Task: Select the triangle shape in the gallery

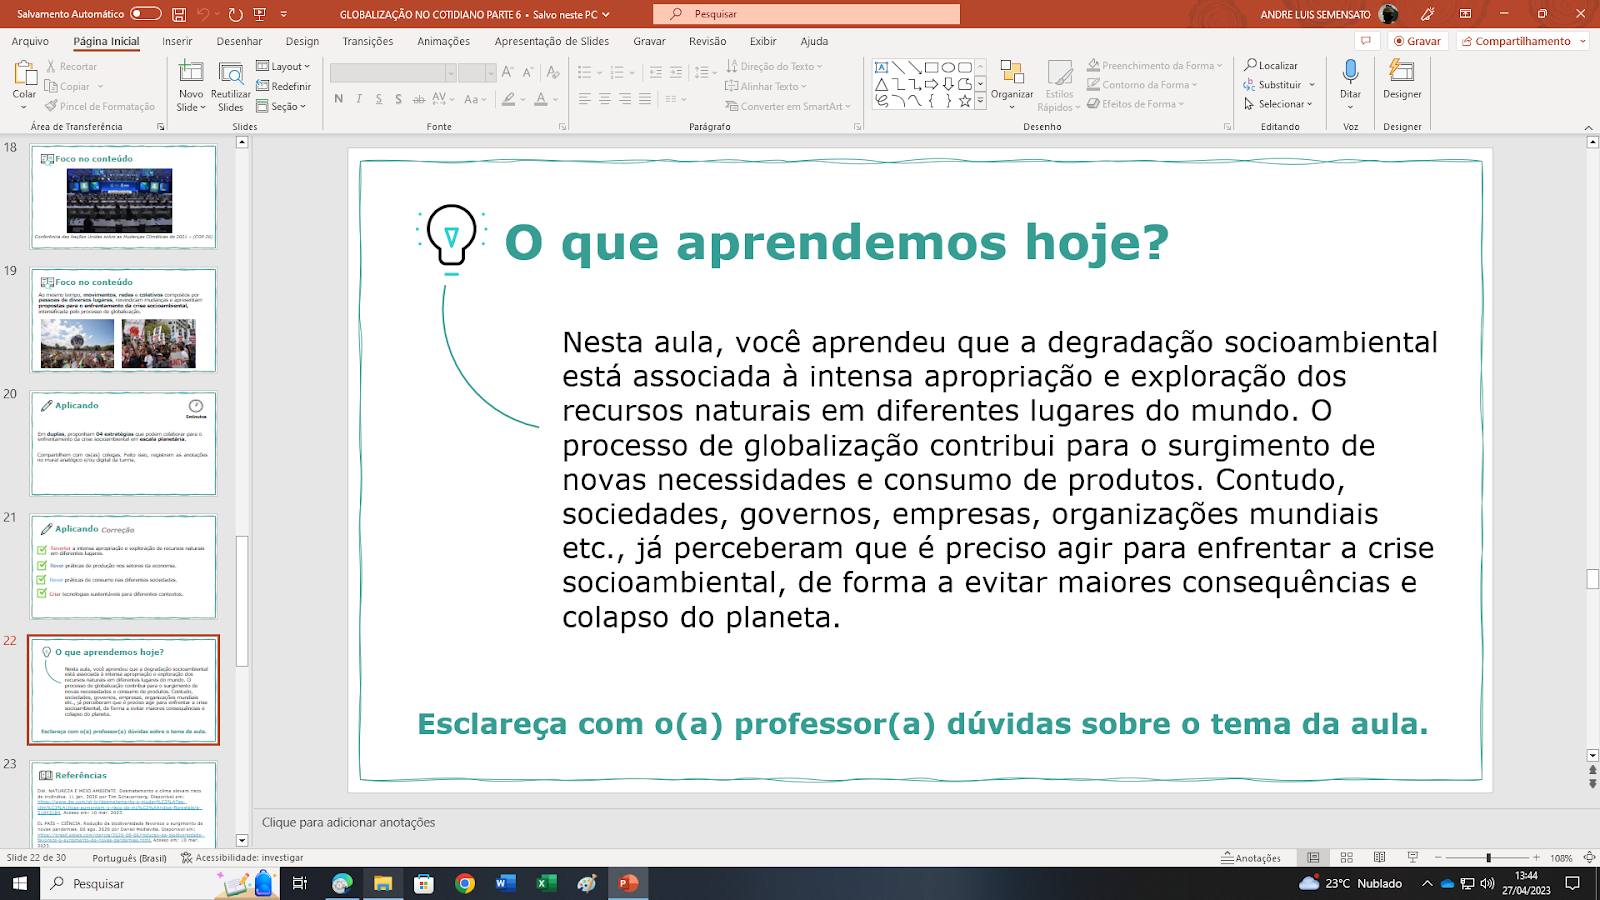Action: (881, 85)
